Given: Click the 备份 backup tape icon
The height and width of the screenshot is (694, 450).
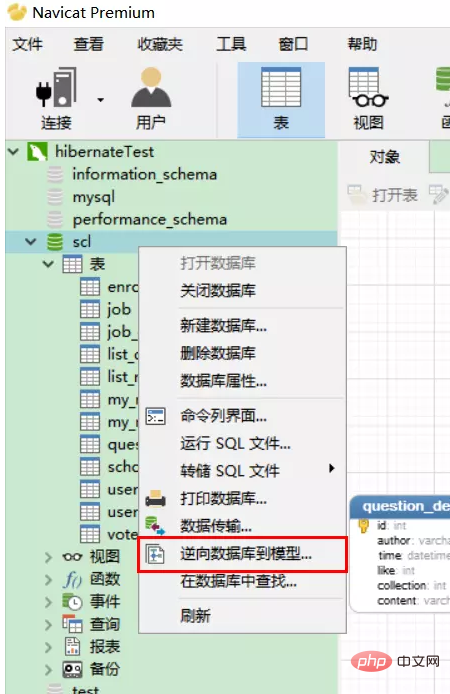Looking at the screenshot, I should coord(72,670).
